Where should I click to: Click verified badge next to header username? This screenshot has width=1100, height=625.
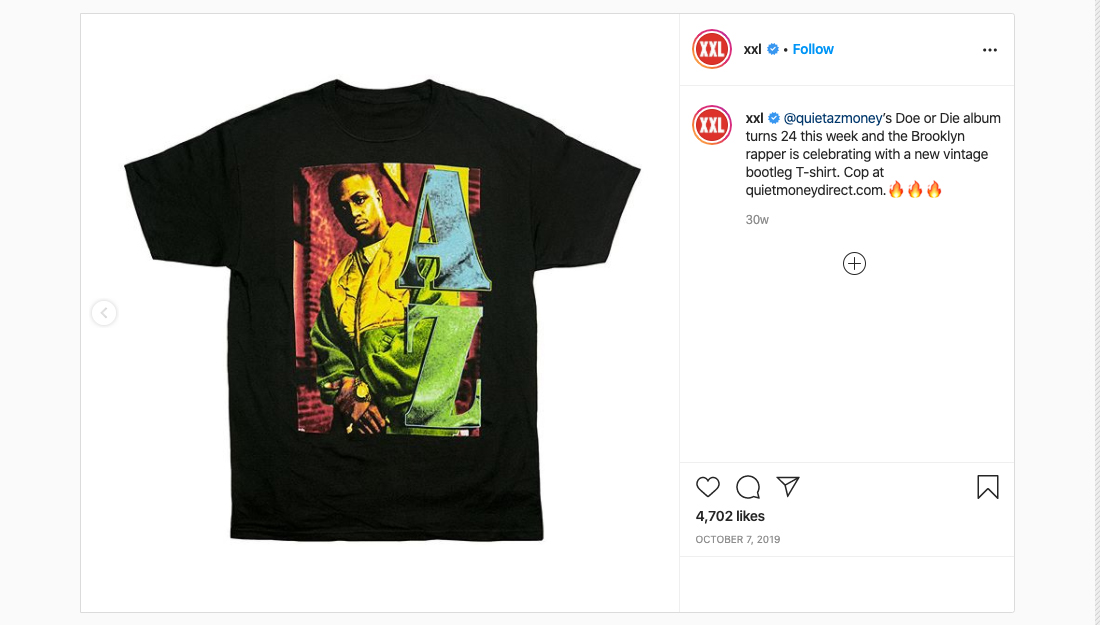click(x=772, y=49)
